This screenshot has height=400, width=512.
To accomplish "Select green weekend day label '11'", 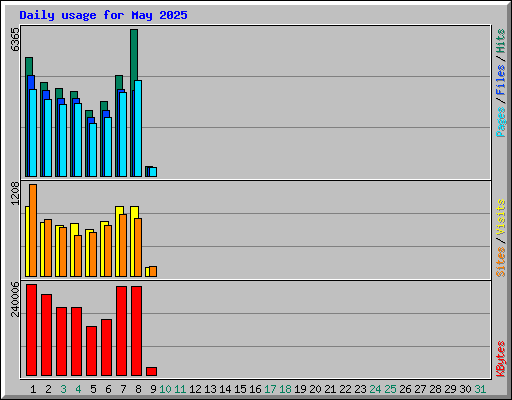I will [180, 389].
